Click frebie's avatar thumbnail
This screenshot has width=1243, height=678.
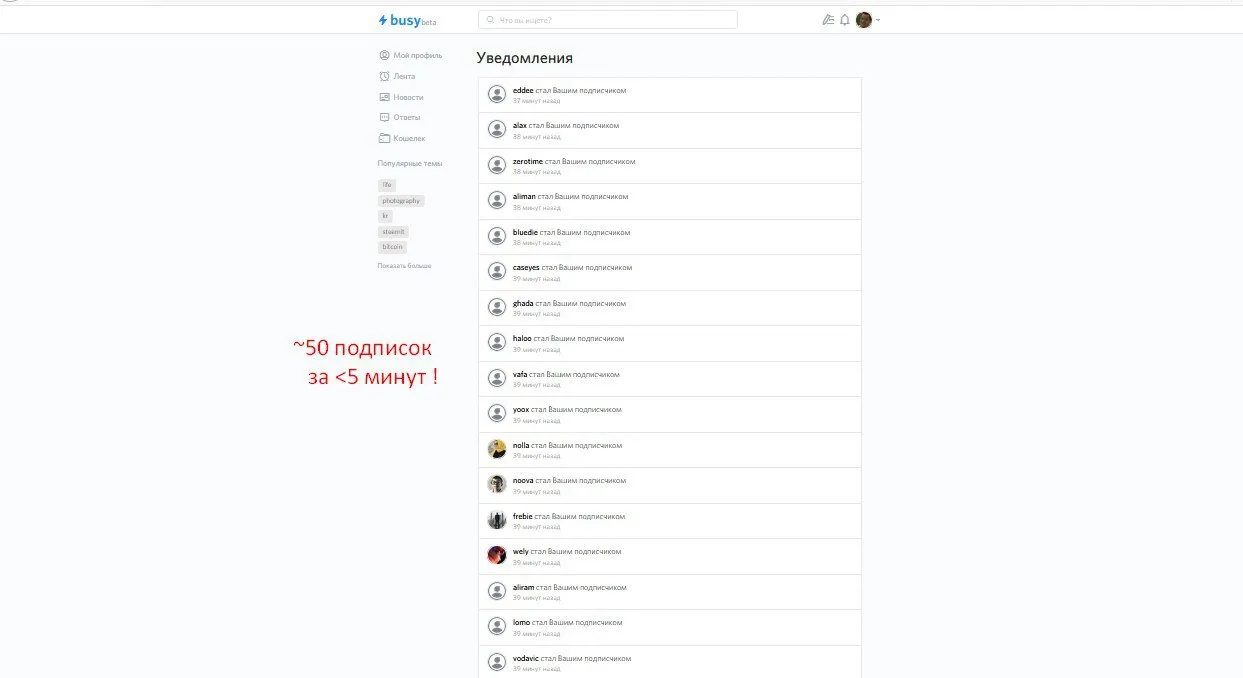click(497, 520)
